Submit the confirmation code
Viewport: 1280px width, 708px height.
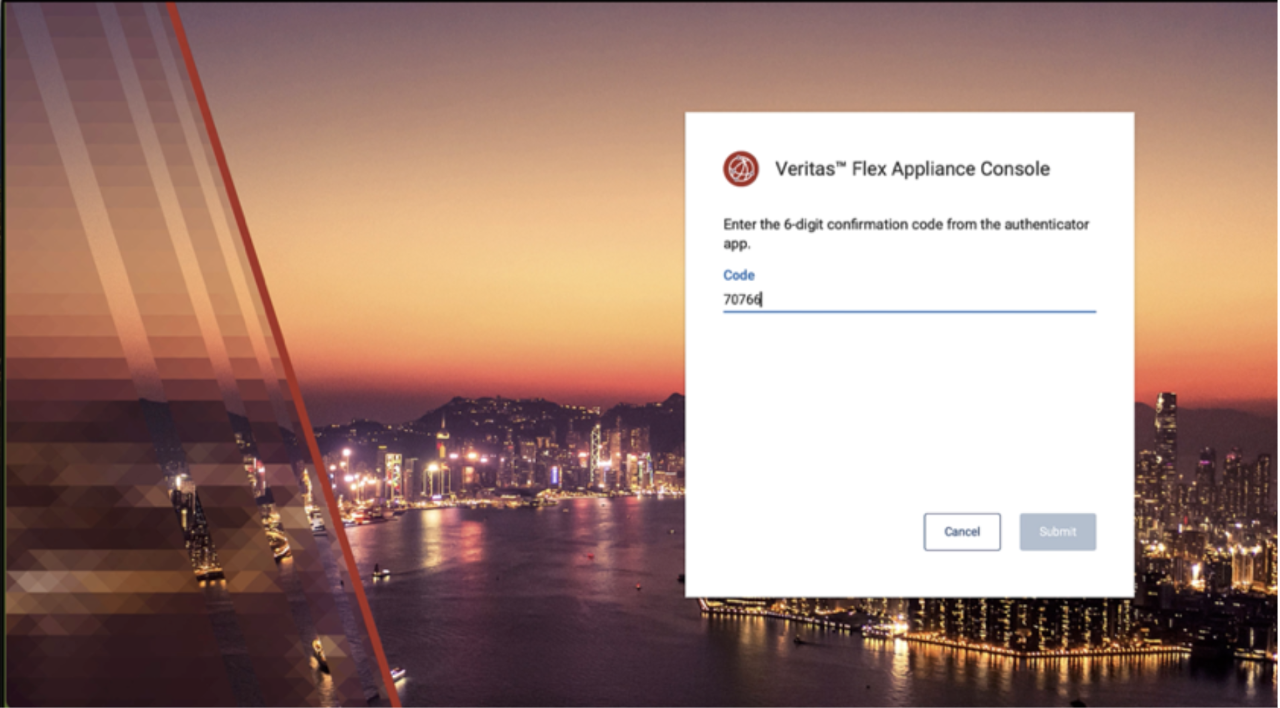tap(1057, 532)
